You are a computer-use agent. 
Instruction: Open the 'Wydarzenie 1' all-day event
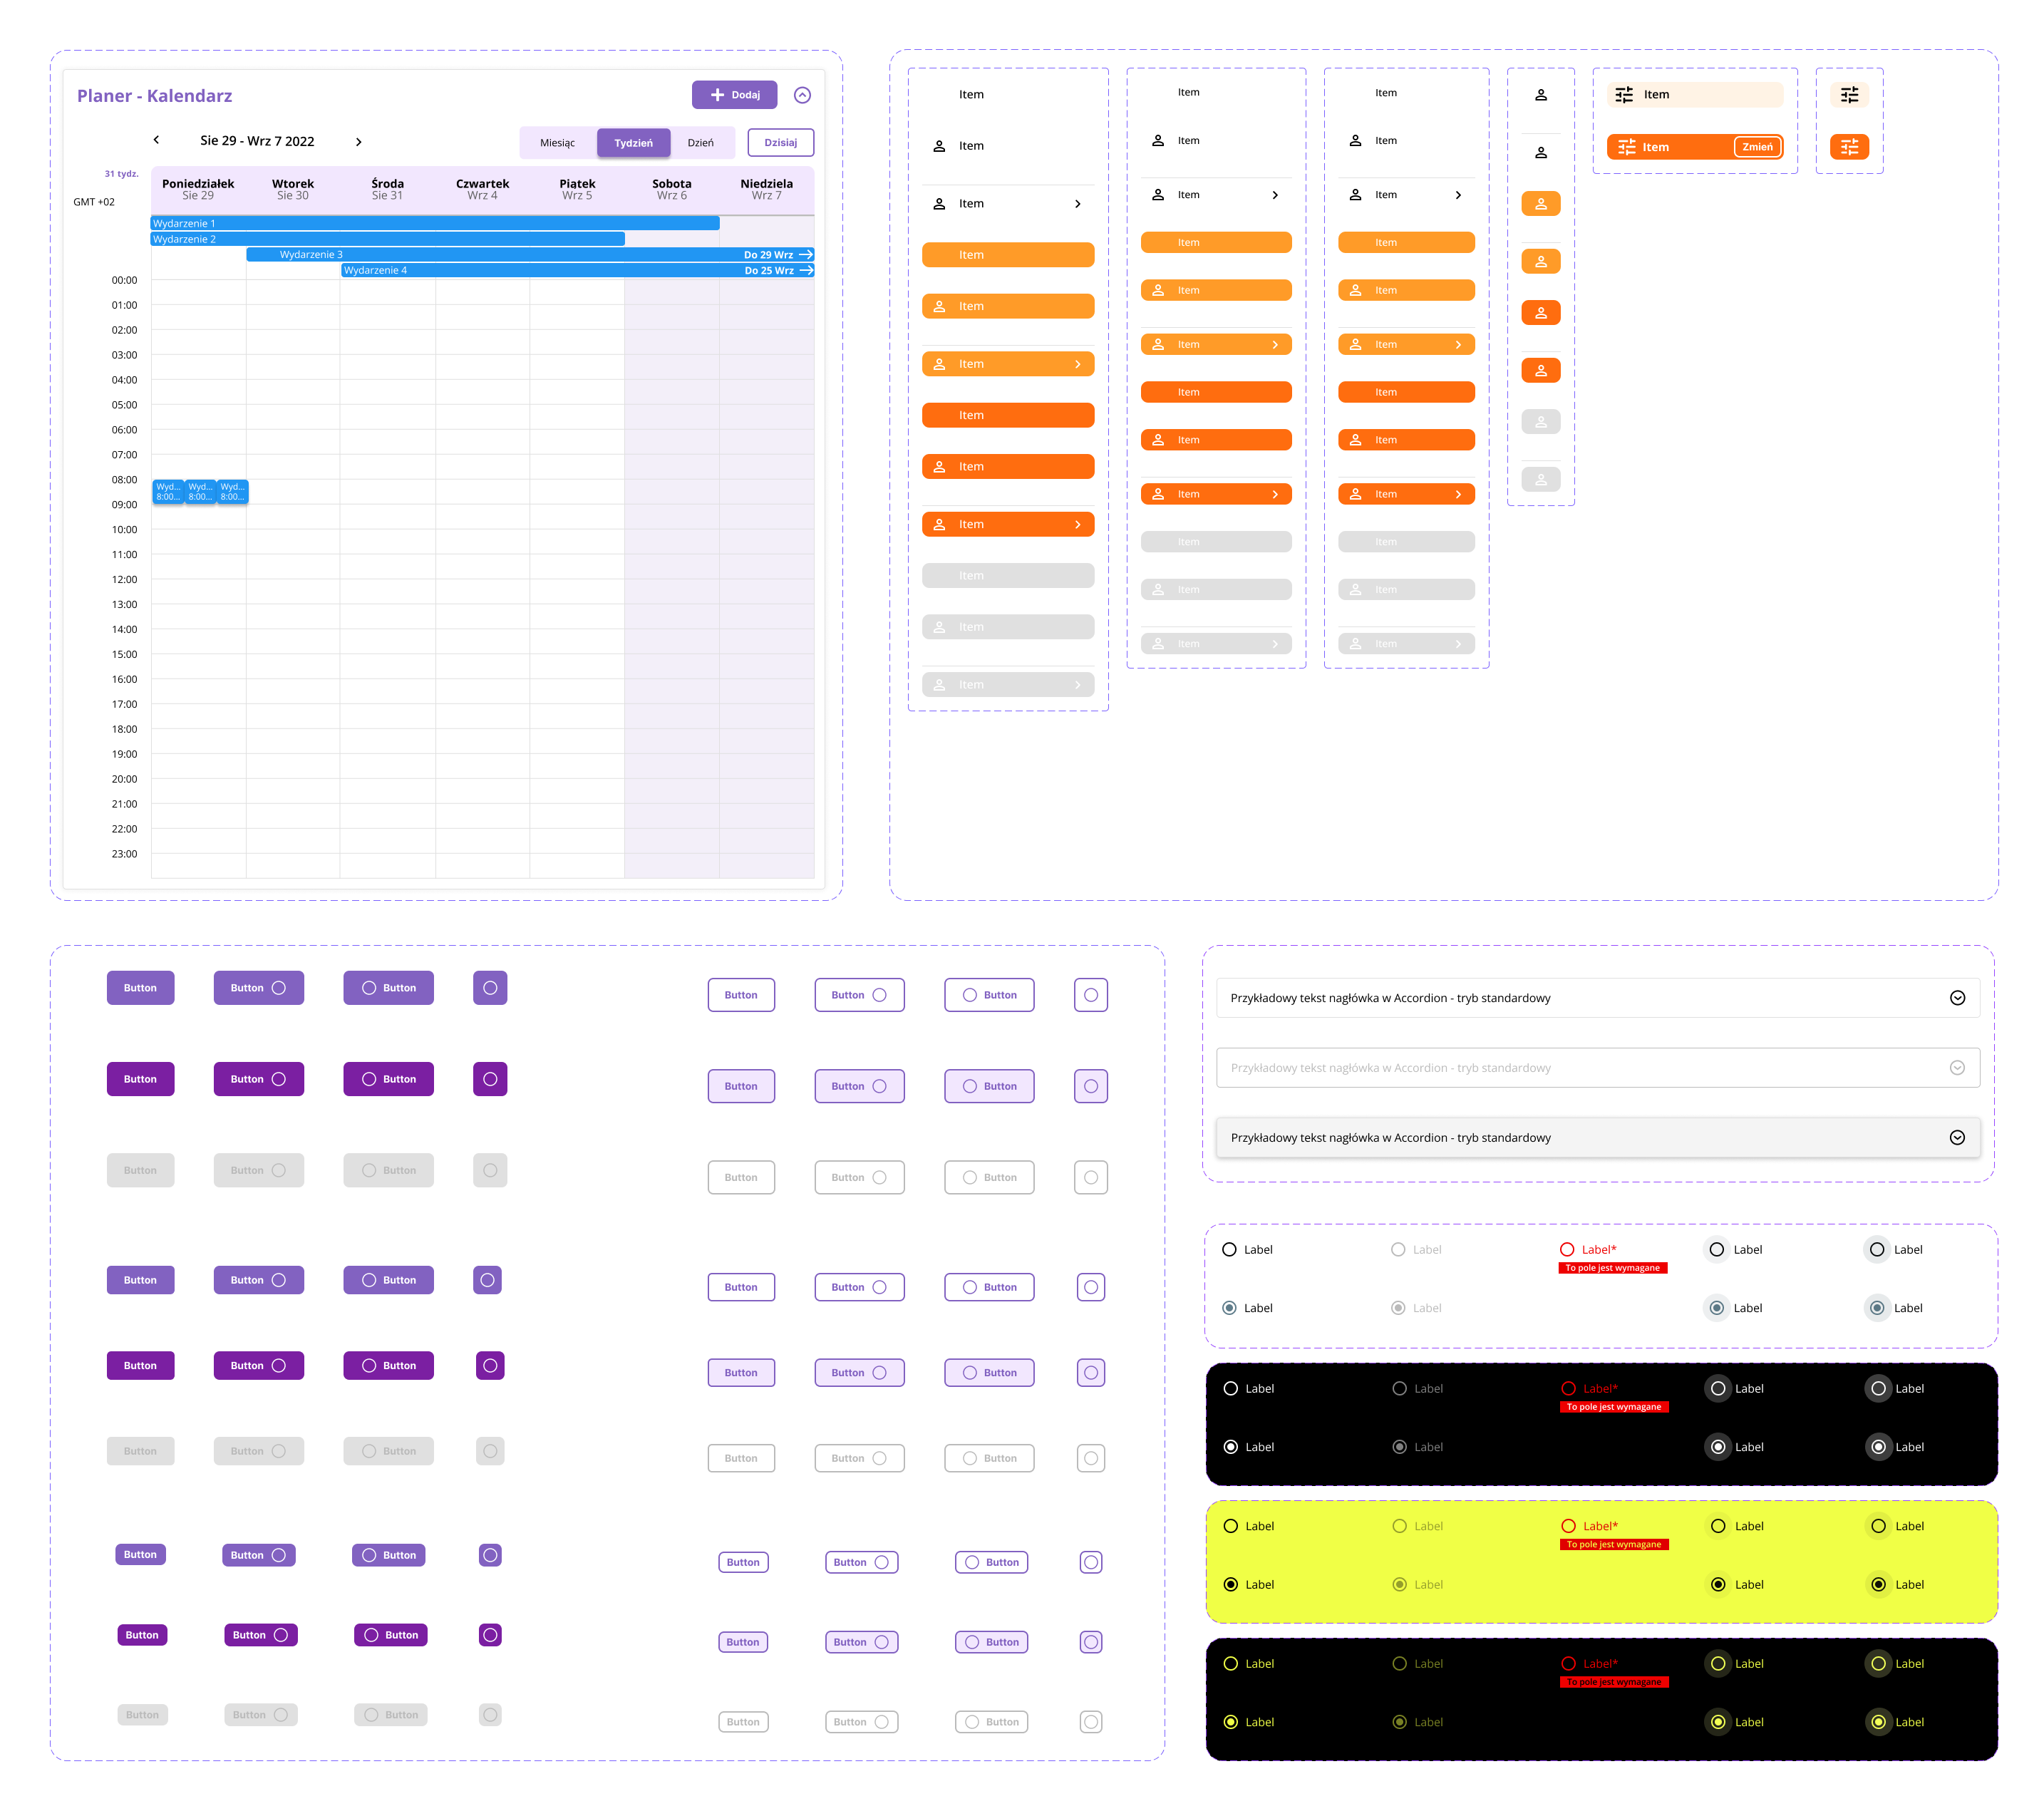(x=435, y=224)
